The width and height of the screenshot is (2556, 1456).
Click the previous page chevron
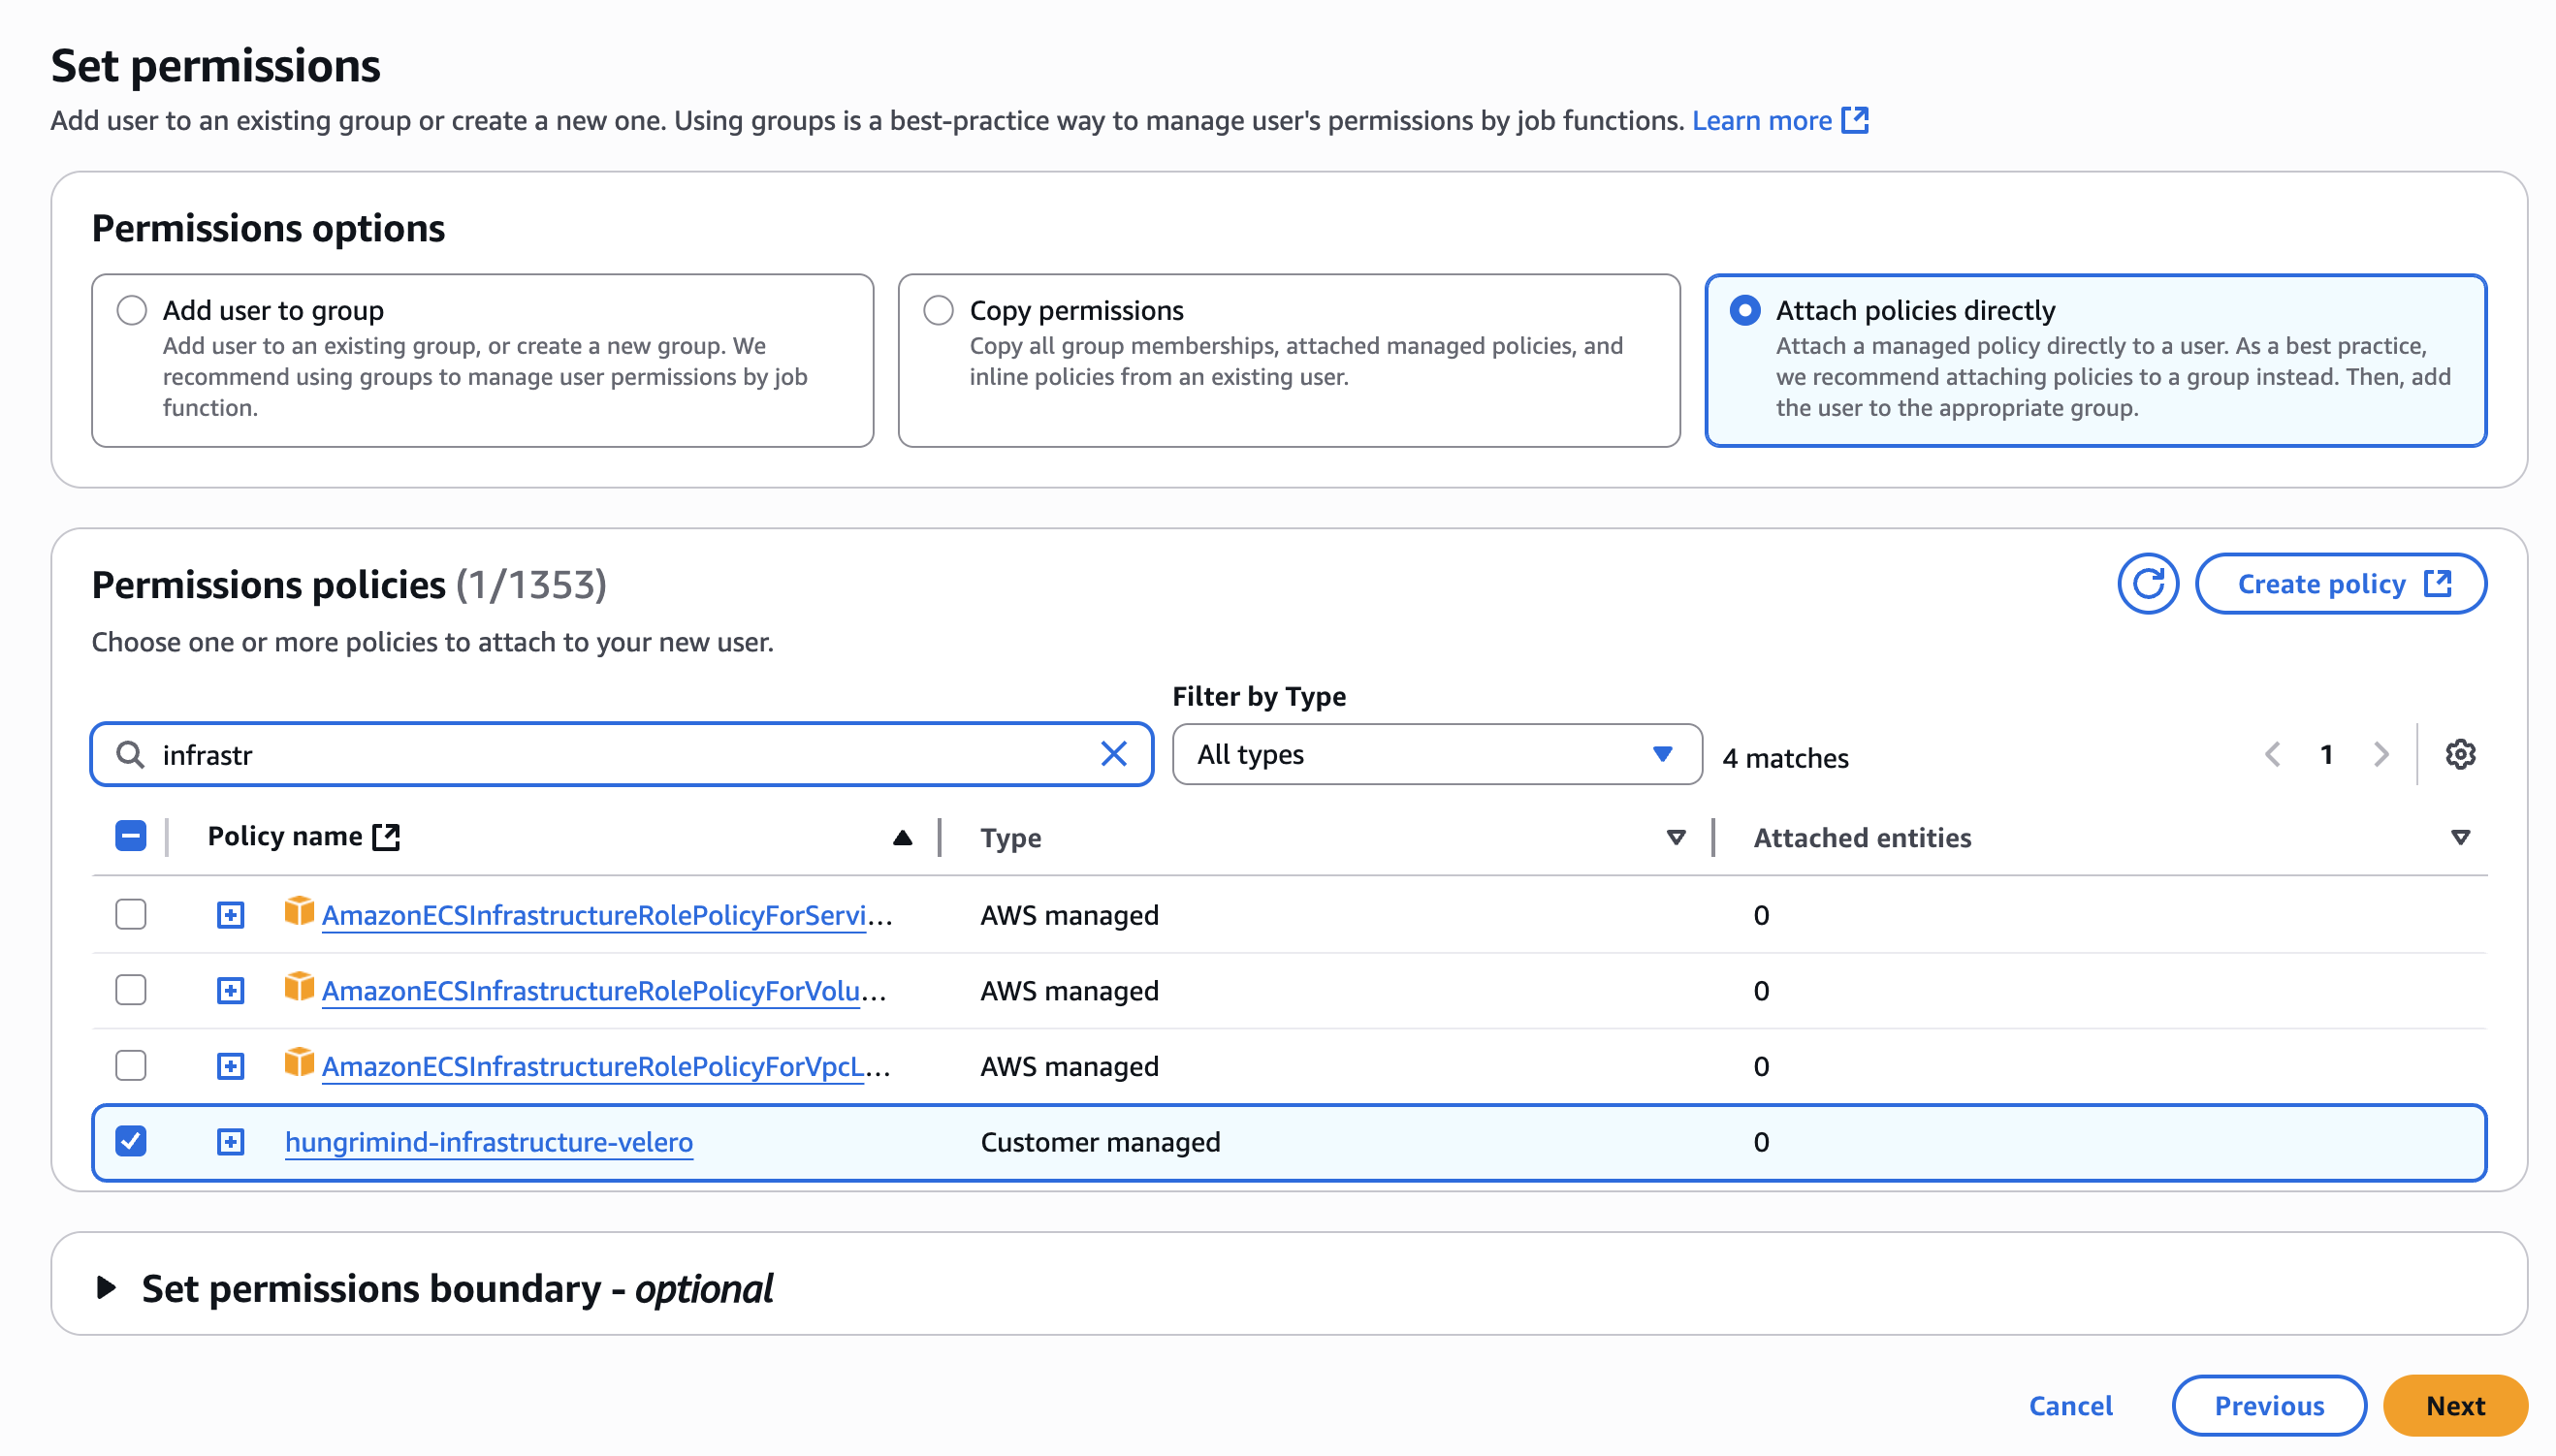pos(2274,754)
